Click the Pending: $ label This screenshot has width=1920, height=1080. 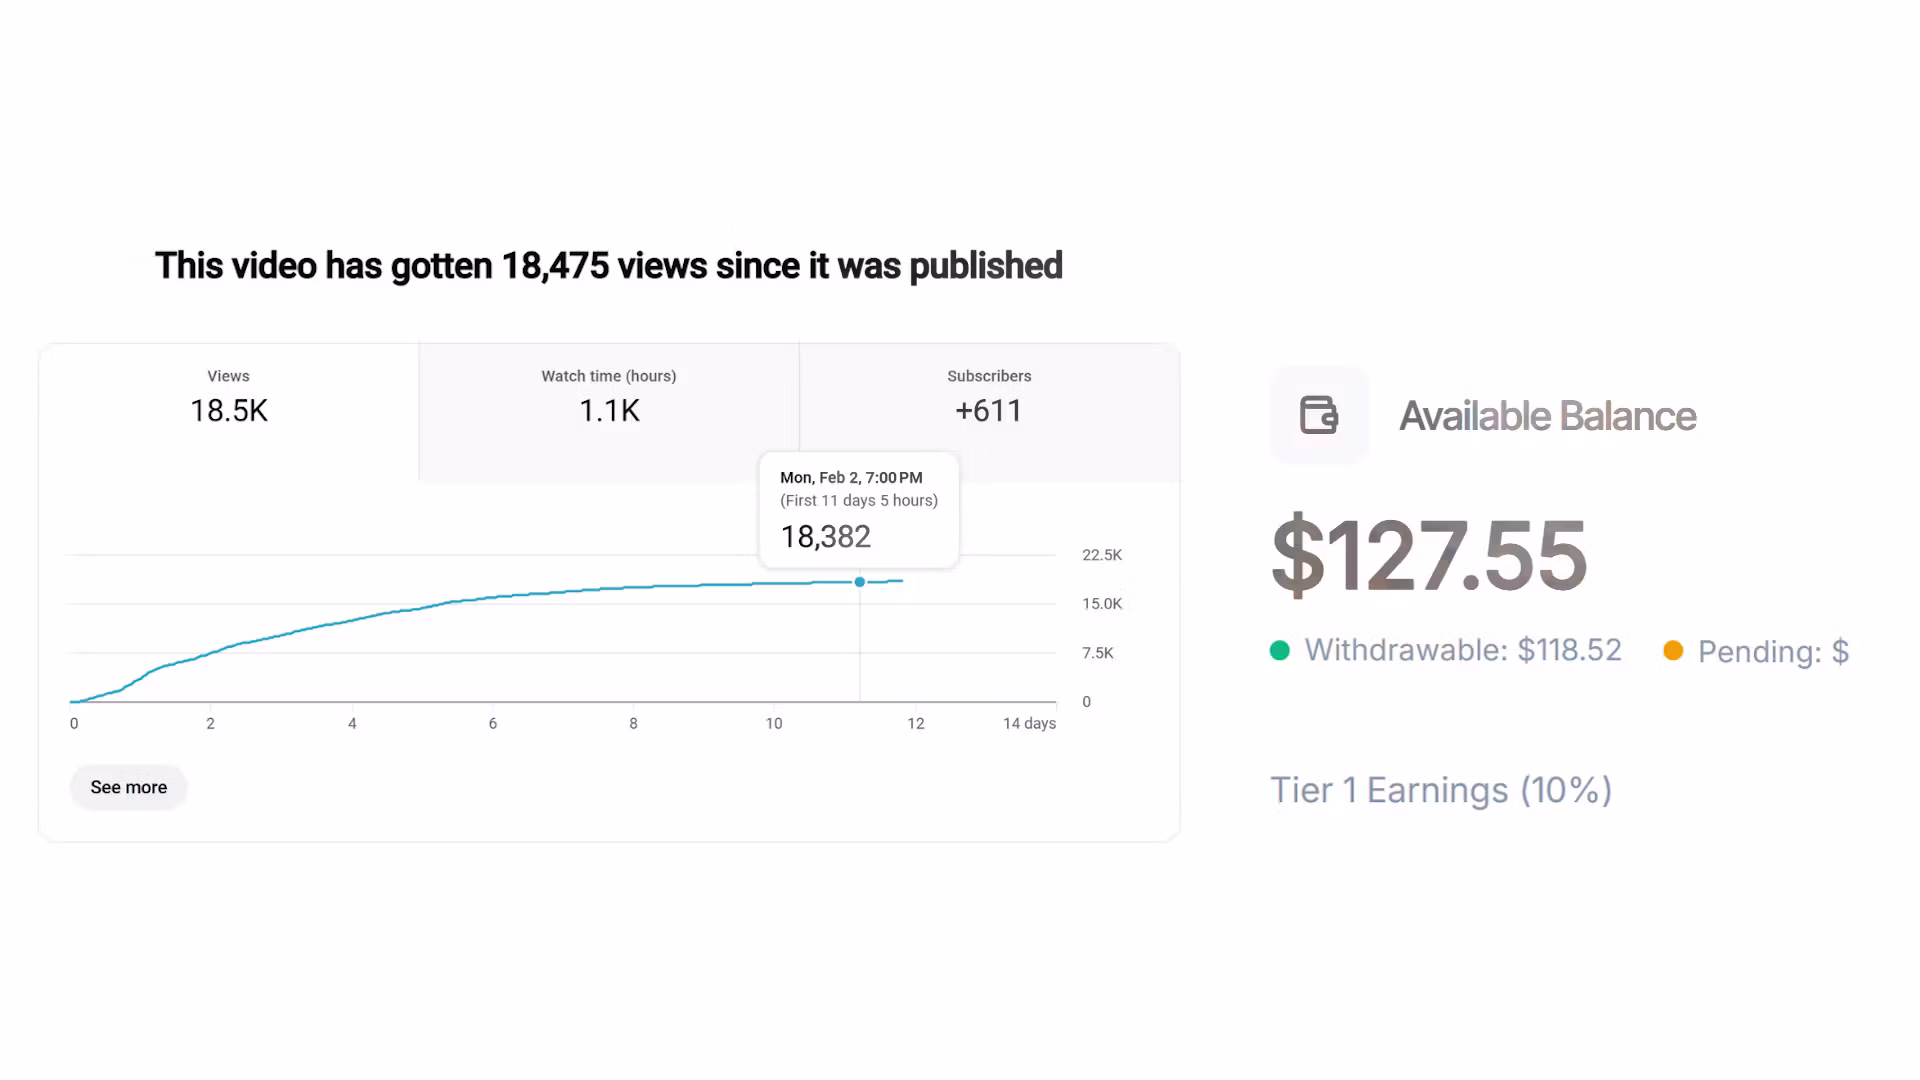point(1773,652)
